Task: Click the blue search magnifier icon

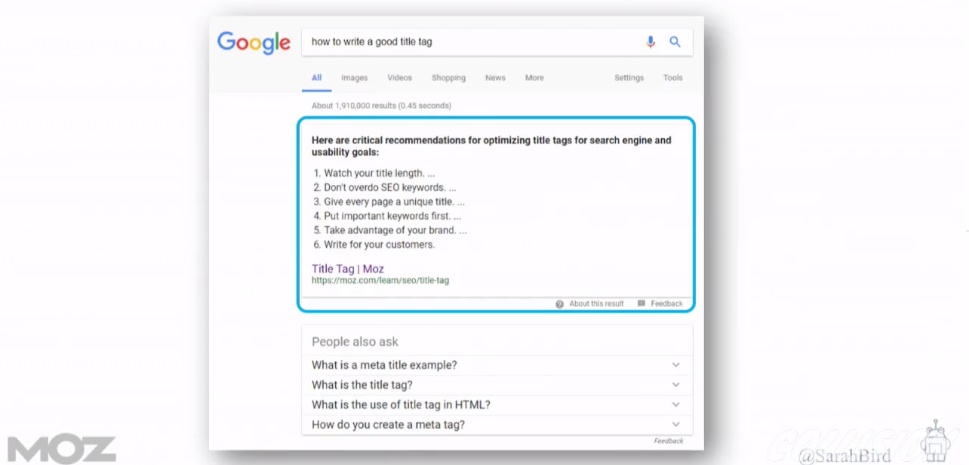Action: pos(675,42)
